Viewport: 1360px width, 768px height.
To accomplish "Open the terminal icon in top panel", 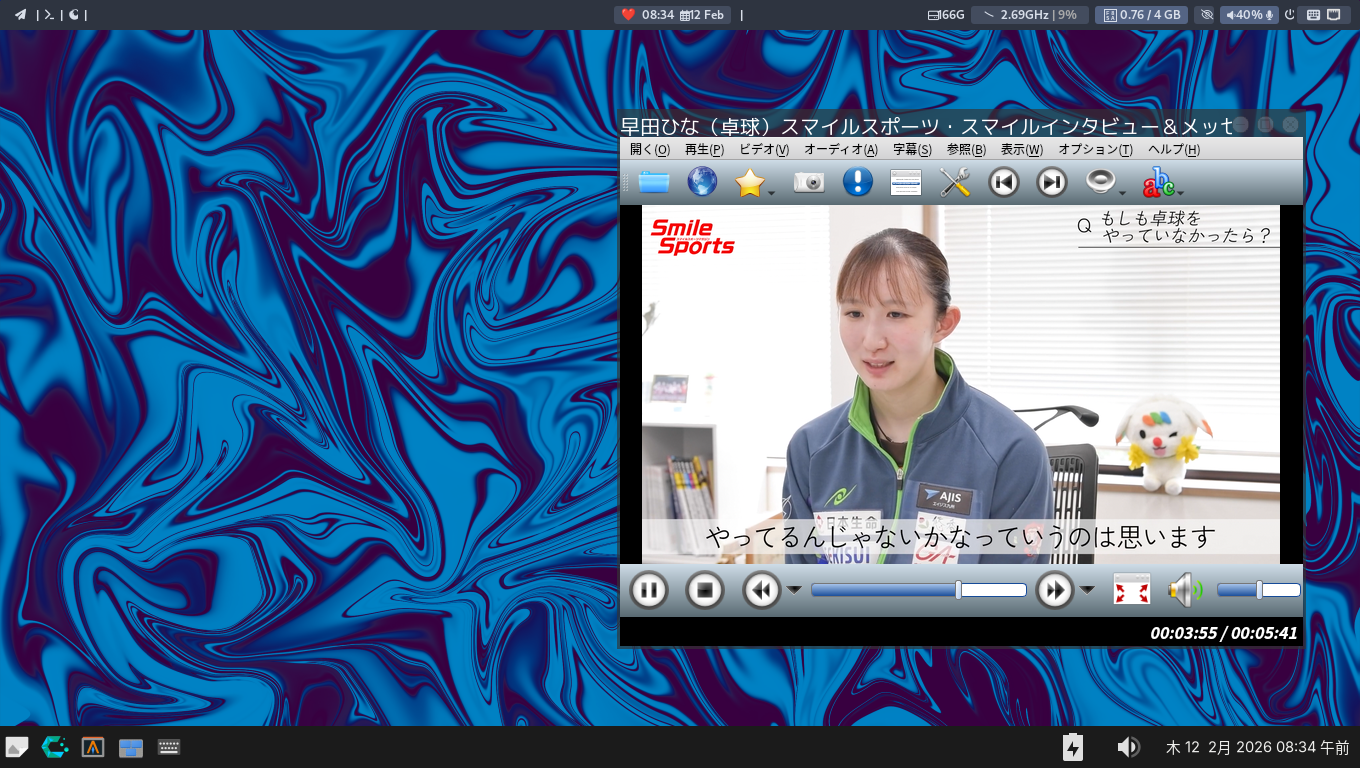I will [48, 15].
